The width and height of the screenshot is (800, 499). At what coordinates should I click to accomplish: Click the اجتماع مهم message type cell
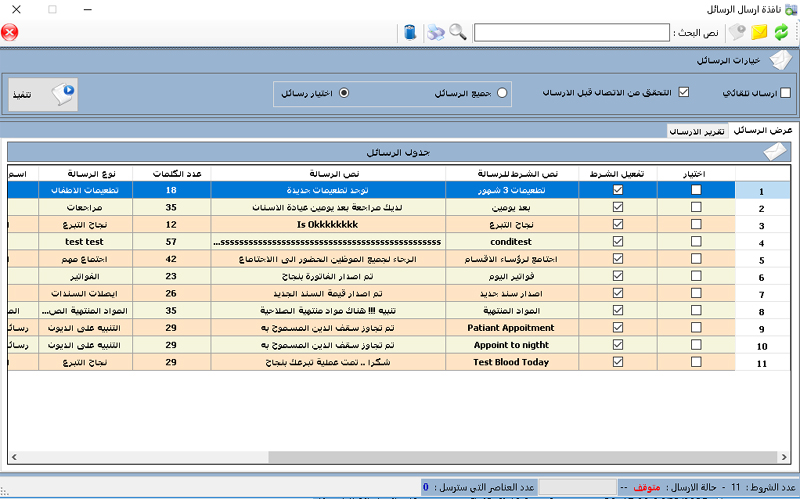pyautogui.click(x=85, y=259)
